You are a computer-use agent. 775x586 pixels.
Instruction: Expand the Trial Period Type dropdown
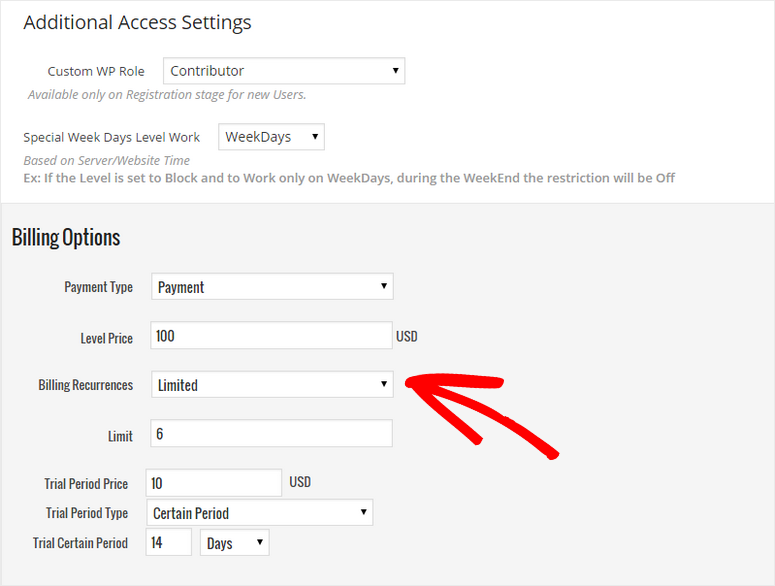(259, 513)
